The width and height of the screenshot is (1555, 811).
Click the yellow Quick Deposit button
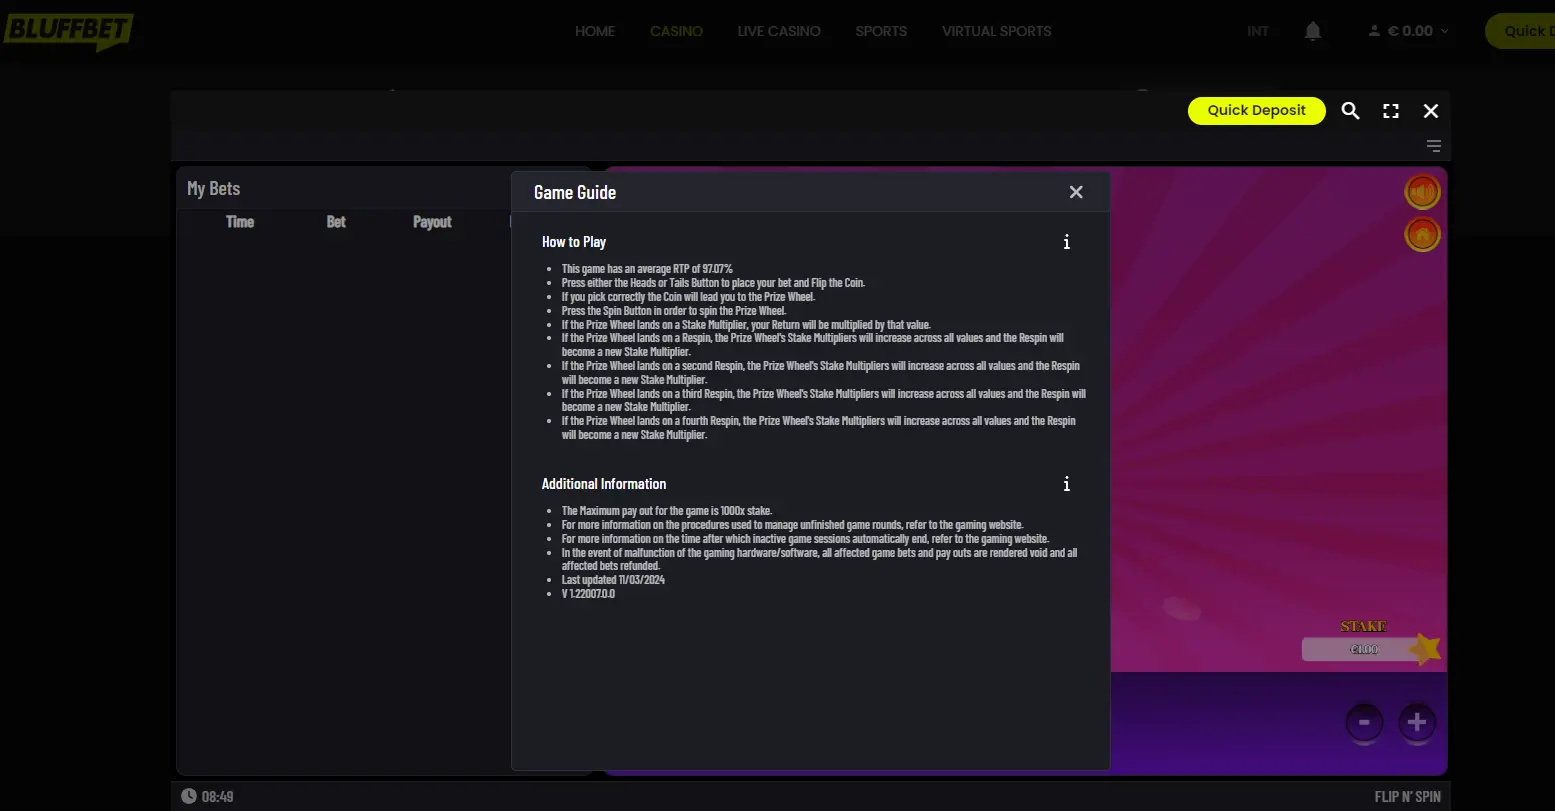[1257, 110]
